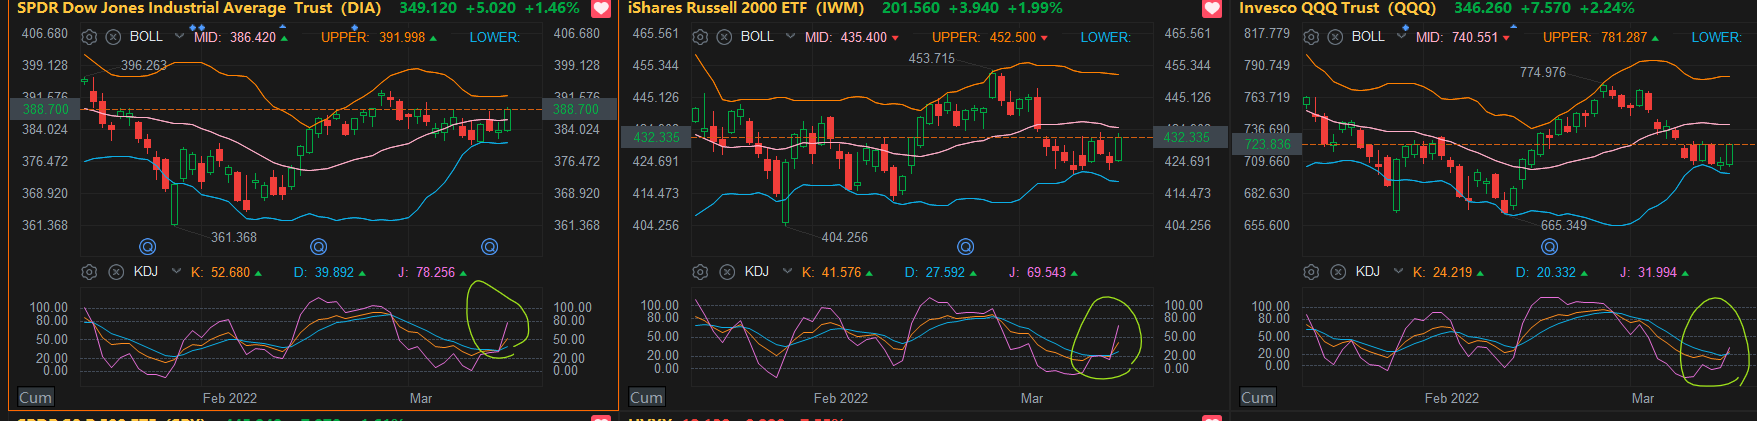Click DIA price change +5.020 +1.46%

523,8
